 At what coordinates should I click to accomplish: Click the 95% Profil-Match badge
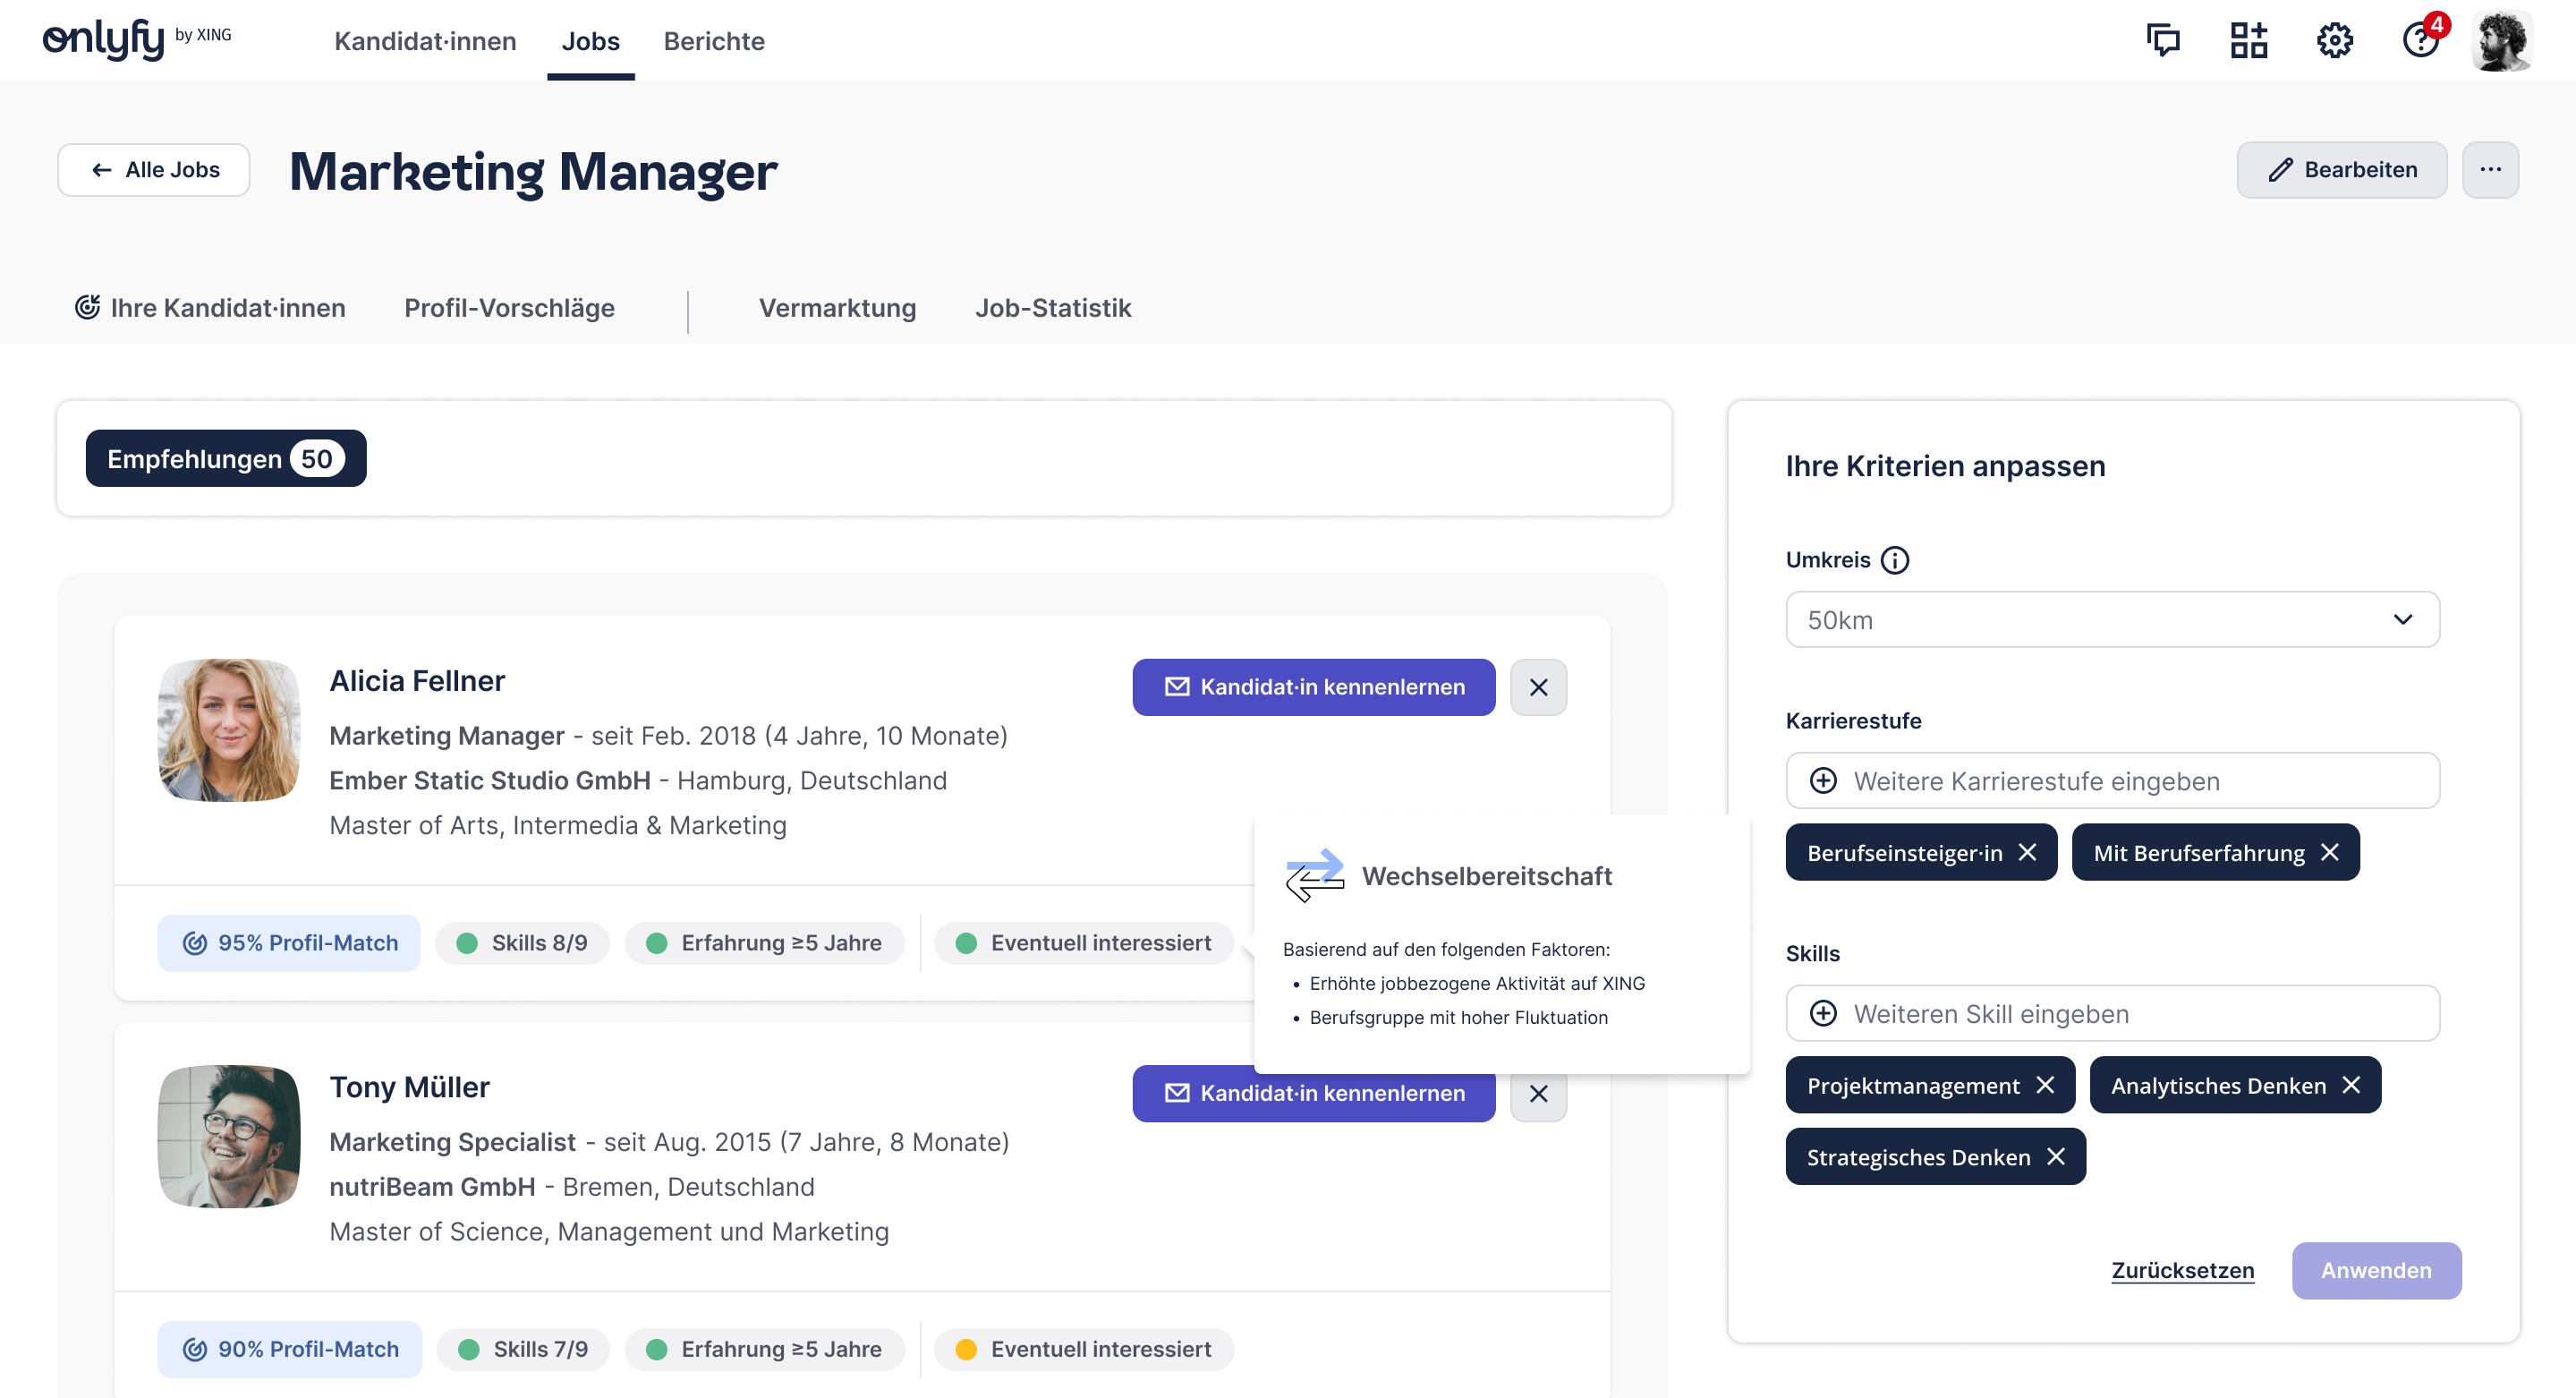tap(289, 943)
